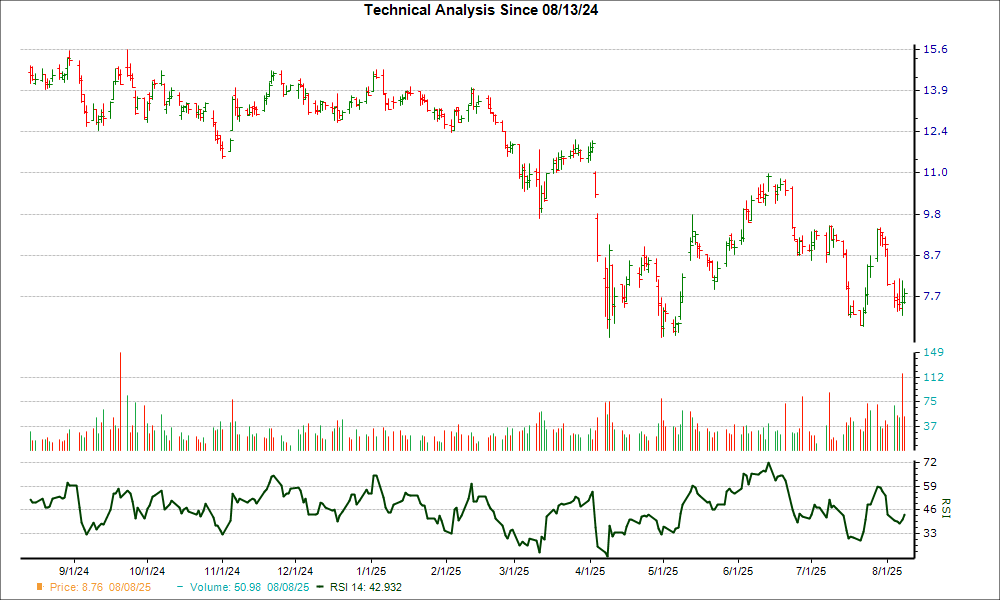Click the 3/1/25 date label
Image resolution: width=1000 pixels, height=600 pixels.
pyautogui.click(x=514, y=571)
